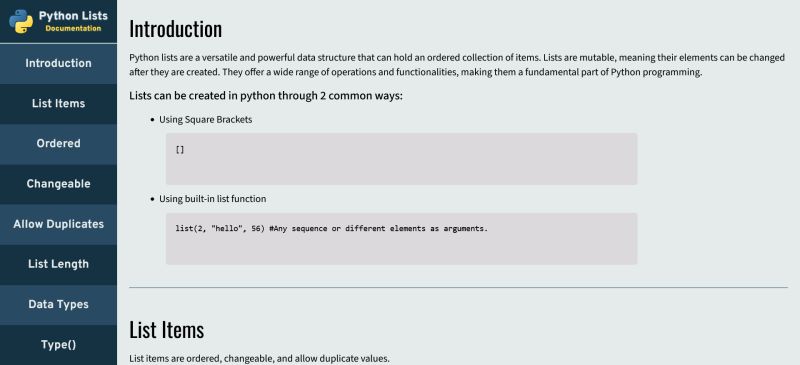
Task: Click the List Items section heading
Action: pyautogui.click(x=166, y=330)
